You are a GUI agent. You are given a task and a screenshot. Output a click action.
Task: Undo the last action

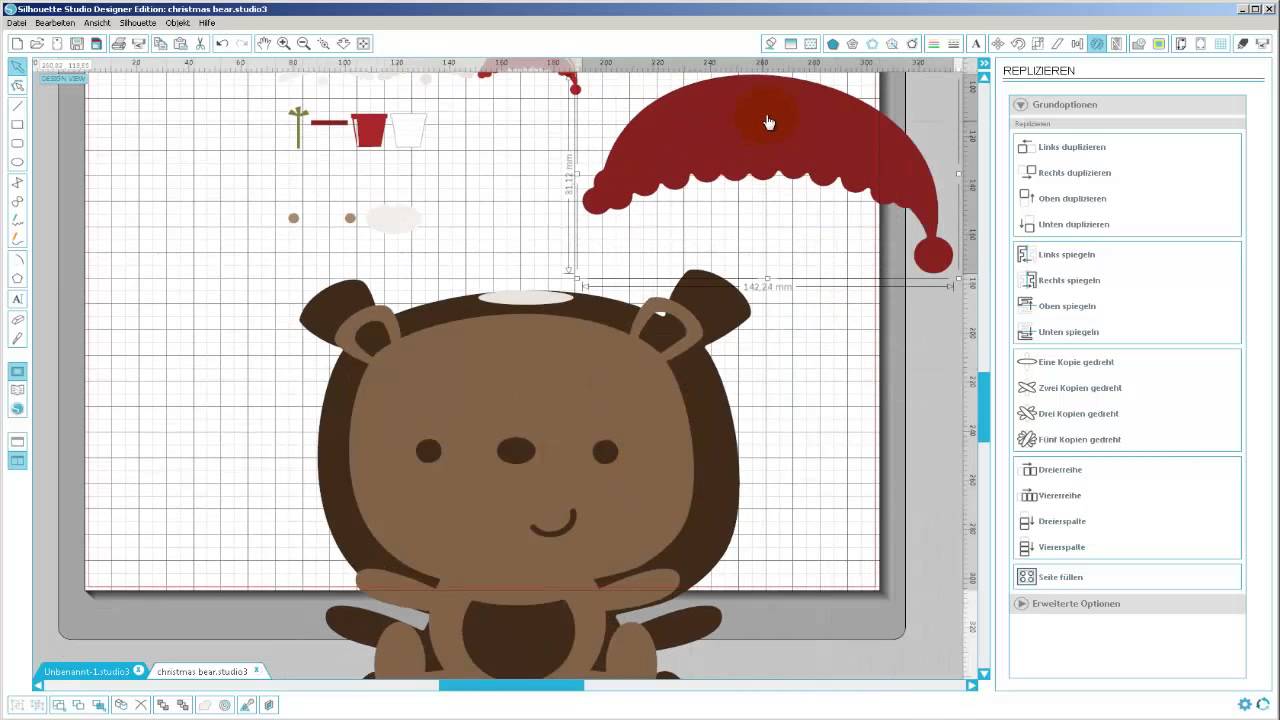[222, 44]
